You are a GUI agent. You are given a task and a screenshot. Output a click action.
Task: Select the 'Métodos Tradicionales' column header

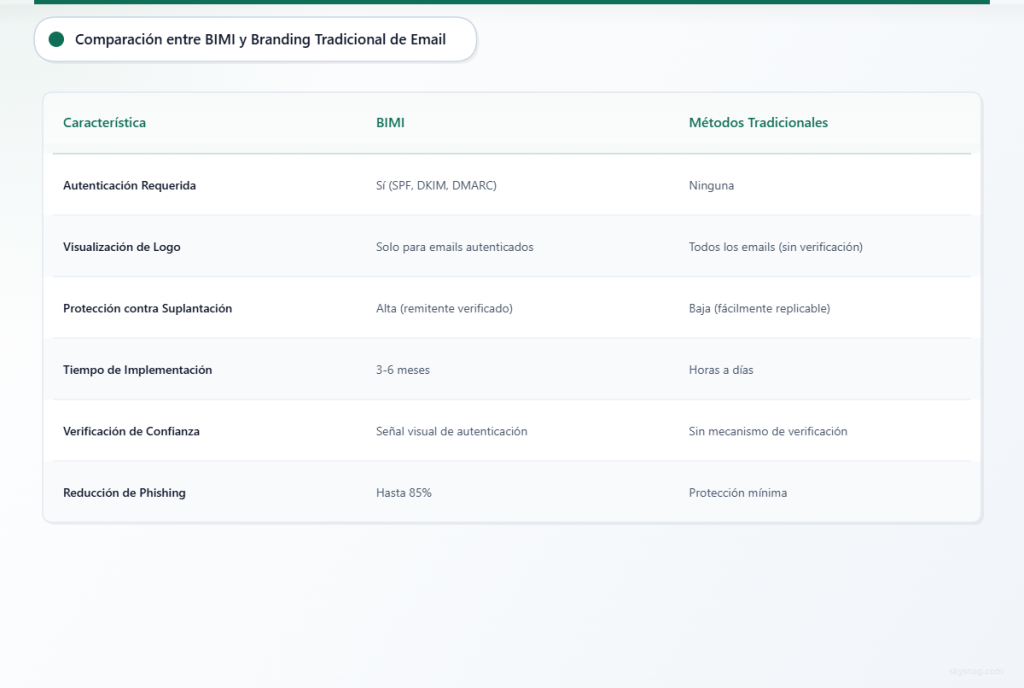point(758,123)
